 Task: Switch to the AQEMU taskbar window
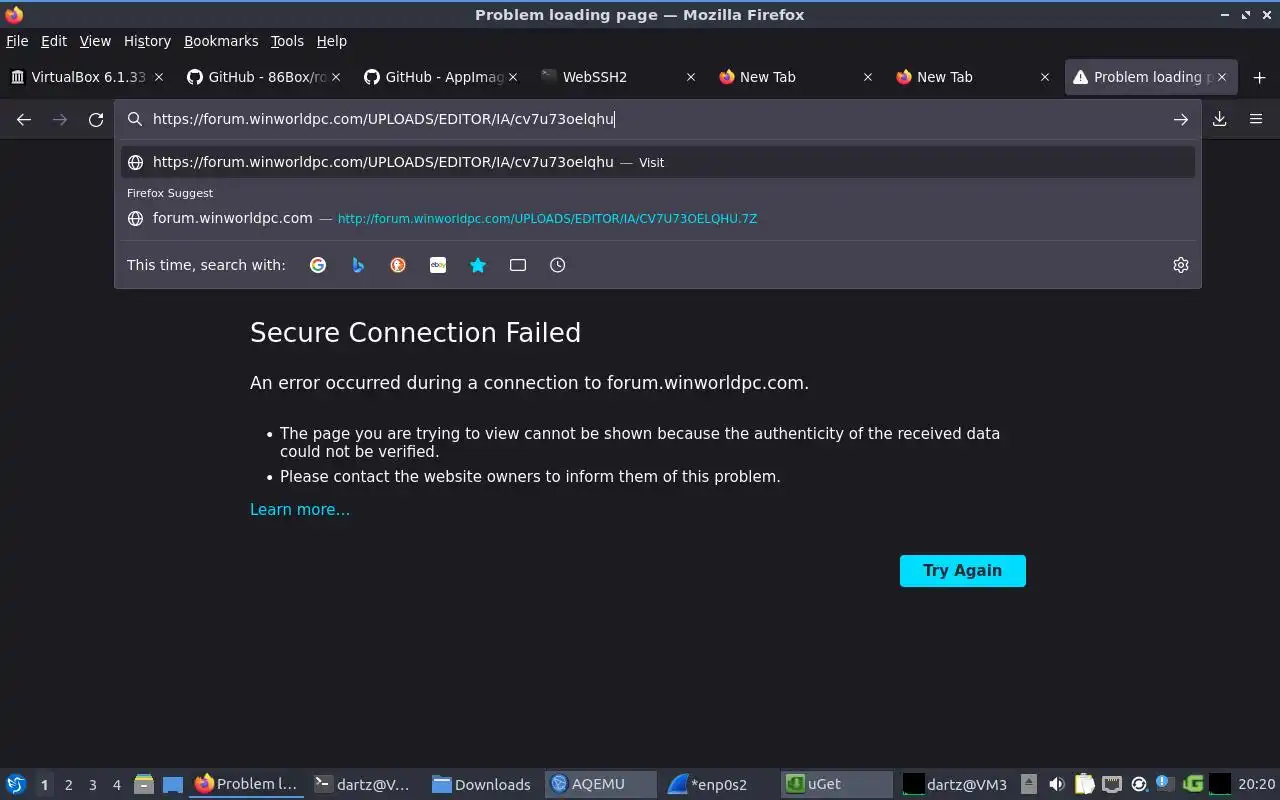coord(600,784)
